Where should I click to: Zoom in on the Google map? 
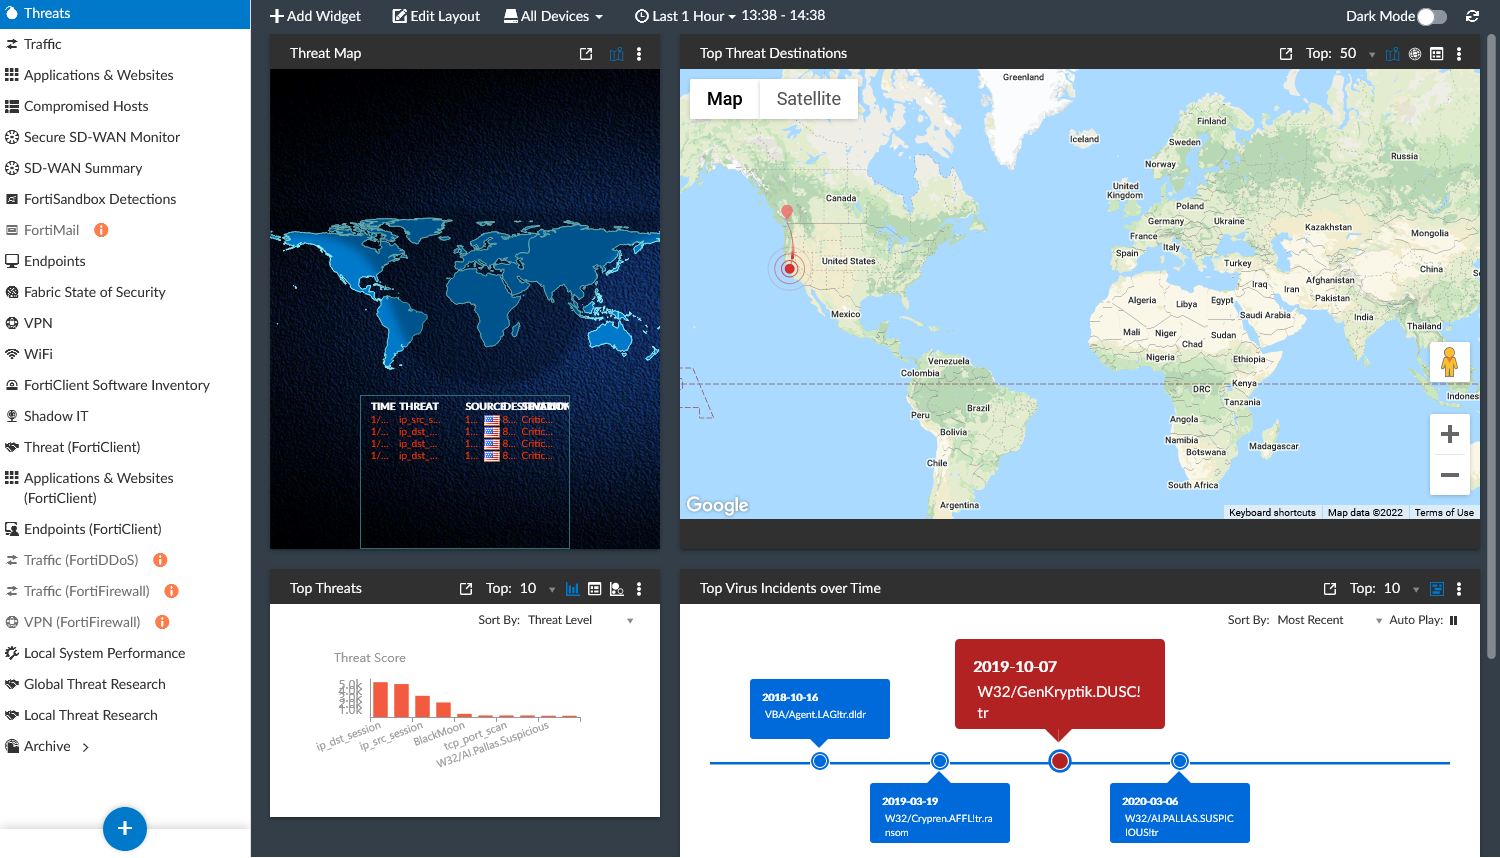coord(1449,434)
